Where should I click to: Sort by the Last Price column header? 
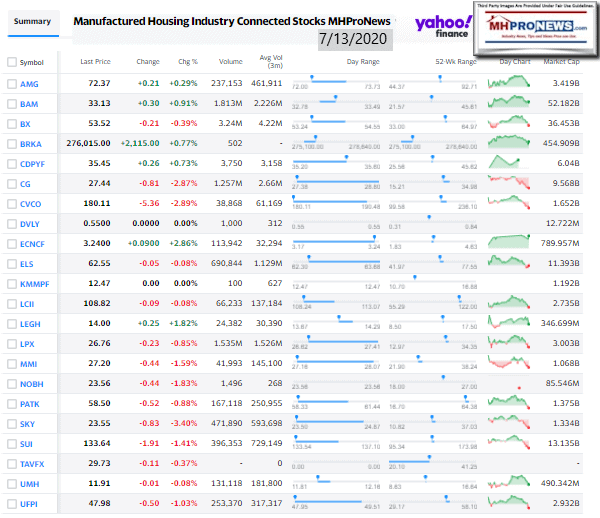pyautogui.click(x=95, y=62)
